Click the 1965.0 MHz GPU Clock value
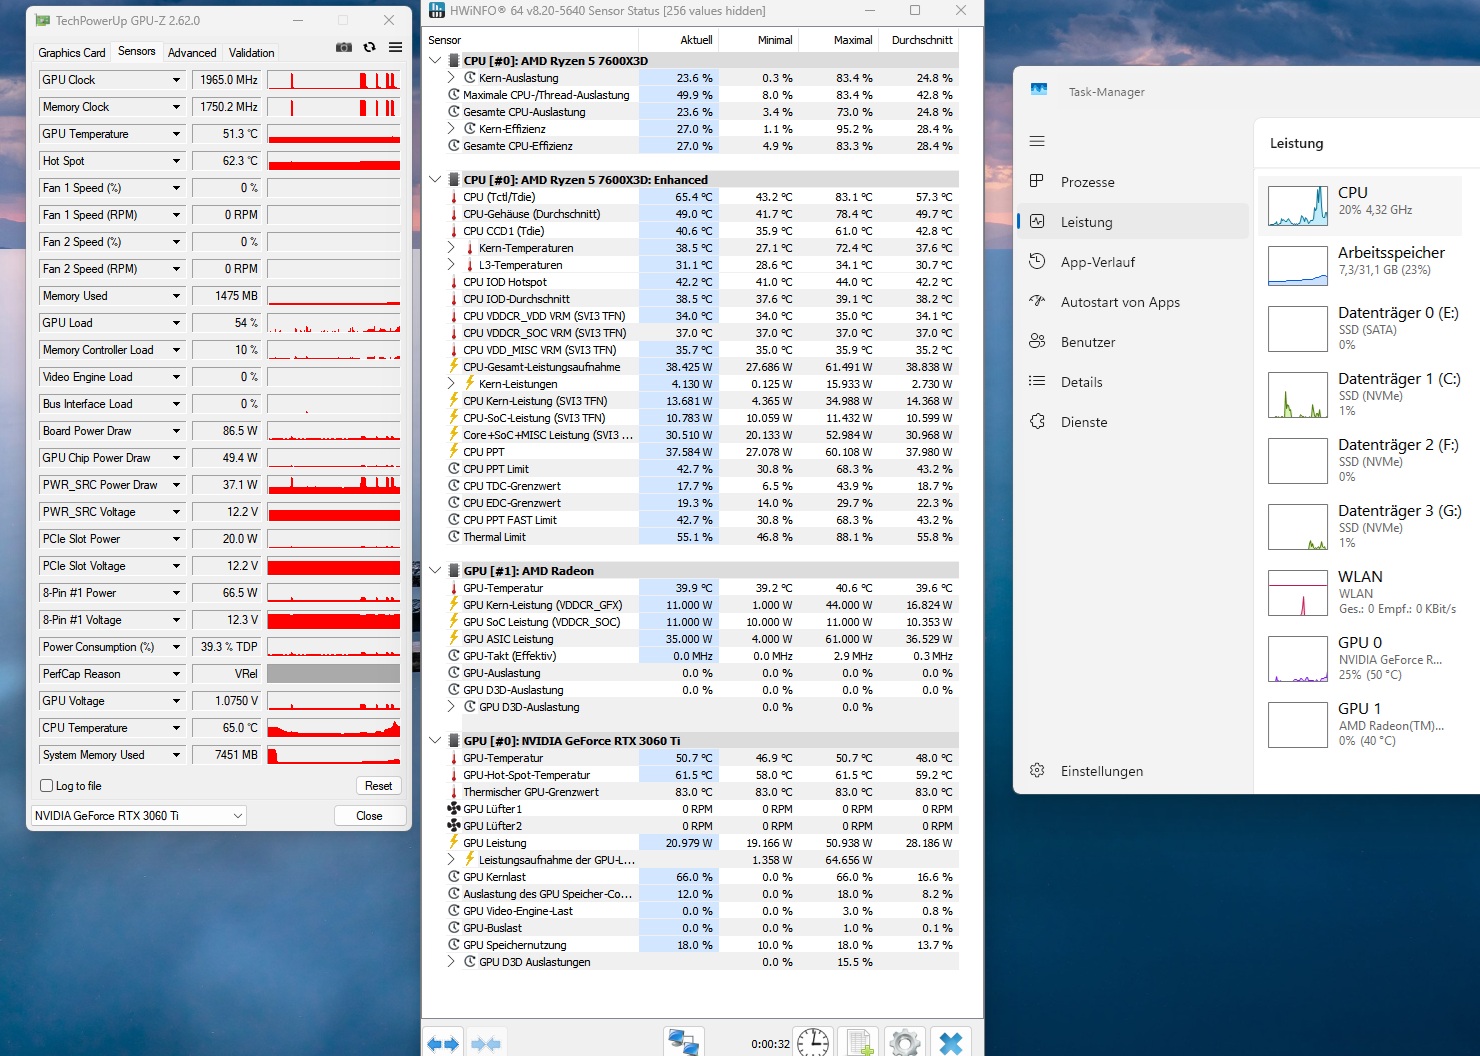 227,80
